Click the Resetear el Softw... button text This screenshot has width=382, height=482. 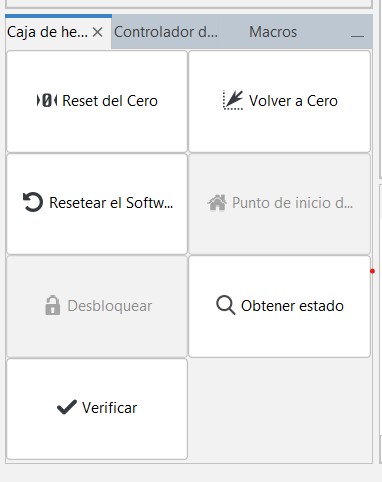(x=111, y=203)
